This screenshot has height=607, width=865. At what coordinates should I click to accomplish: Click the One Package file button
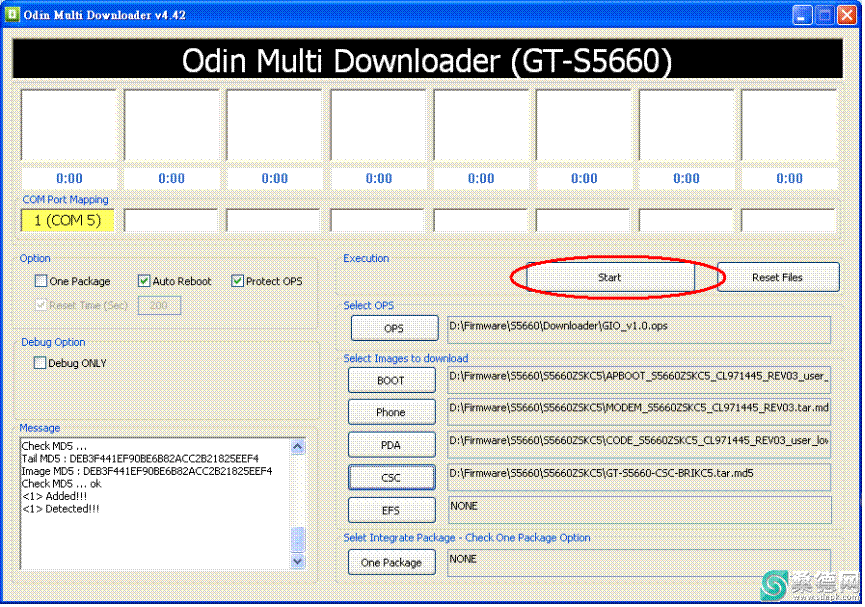(391, 562)
